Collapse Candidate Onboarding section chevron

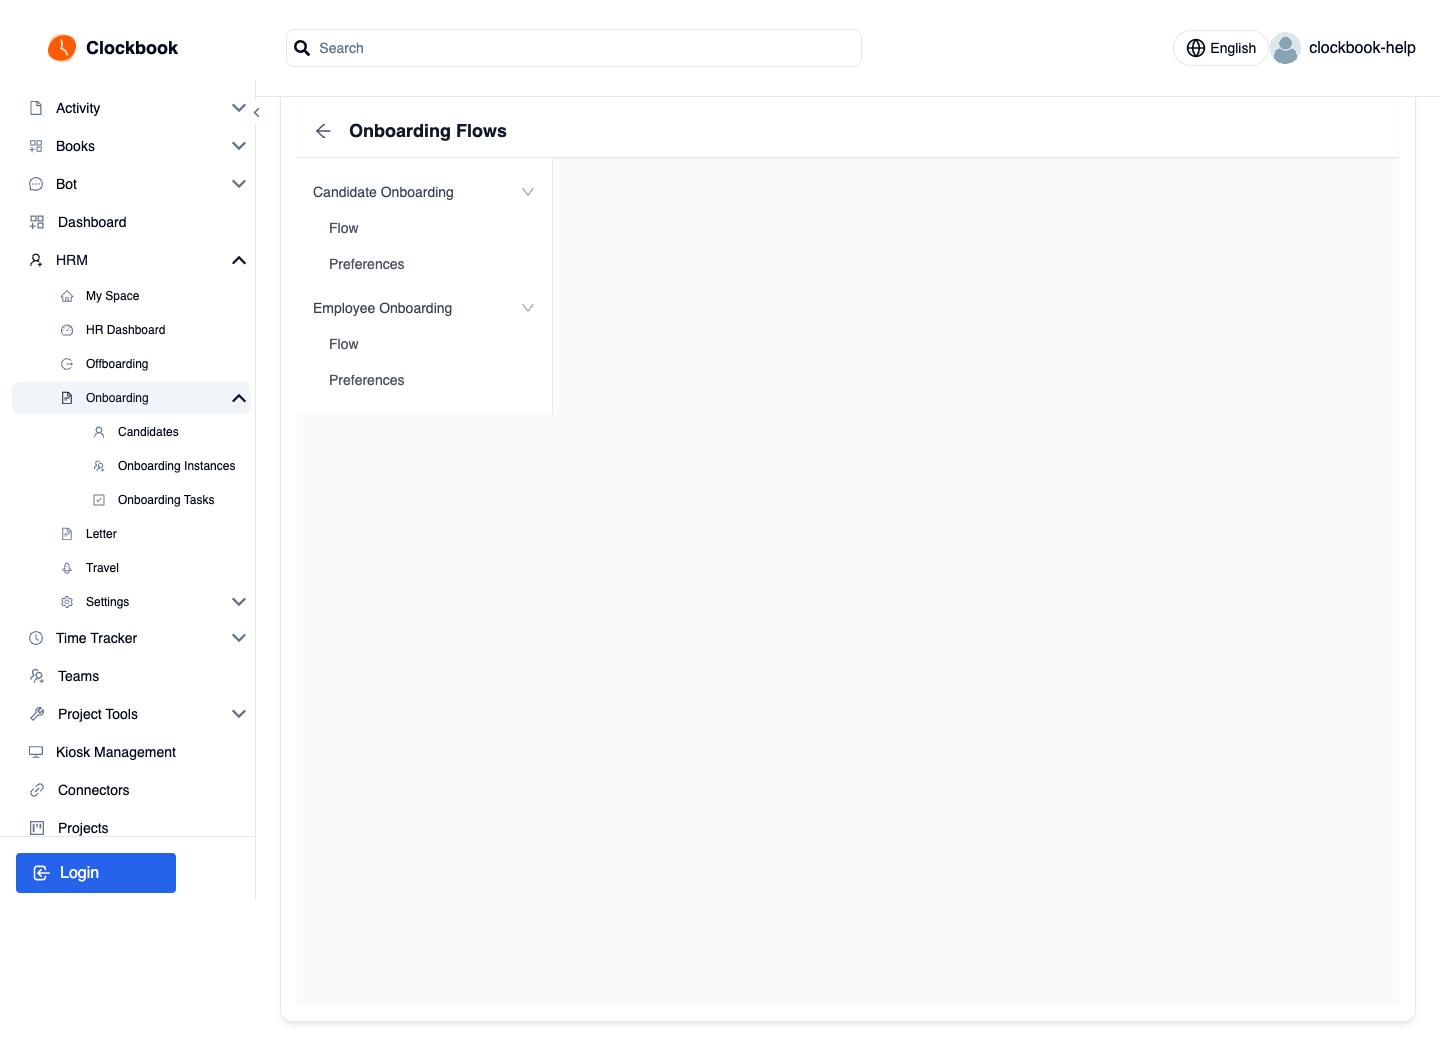(x=528, y=192)
